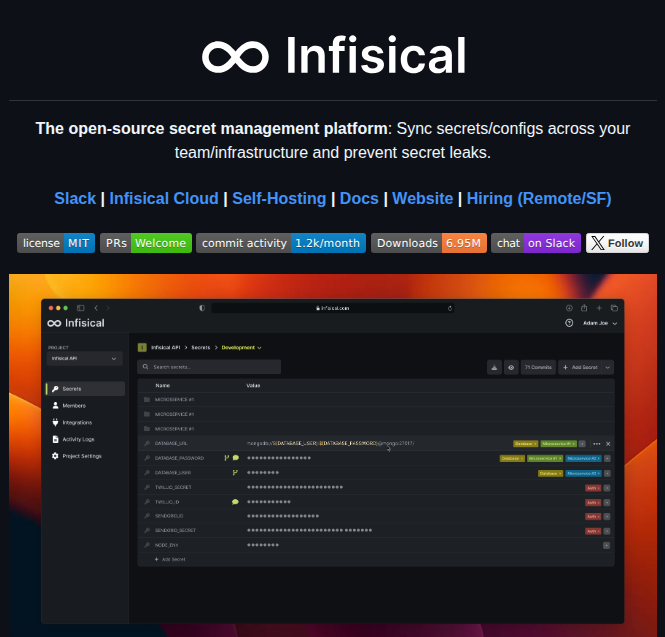Click the Add Secret button in toolbar
Image resolution: width=665 pixels, height=637 pixels.
coord(580,367)
